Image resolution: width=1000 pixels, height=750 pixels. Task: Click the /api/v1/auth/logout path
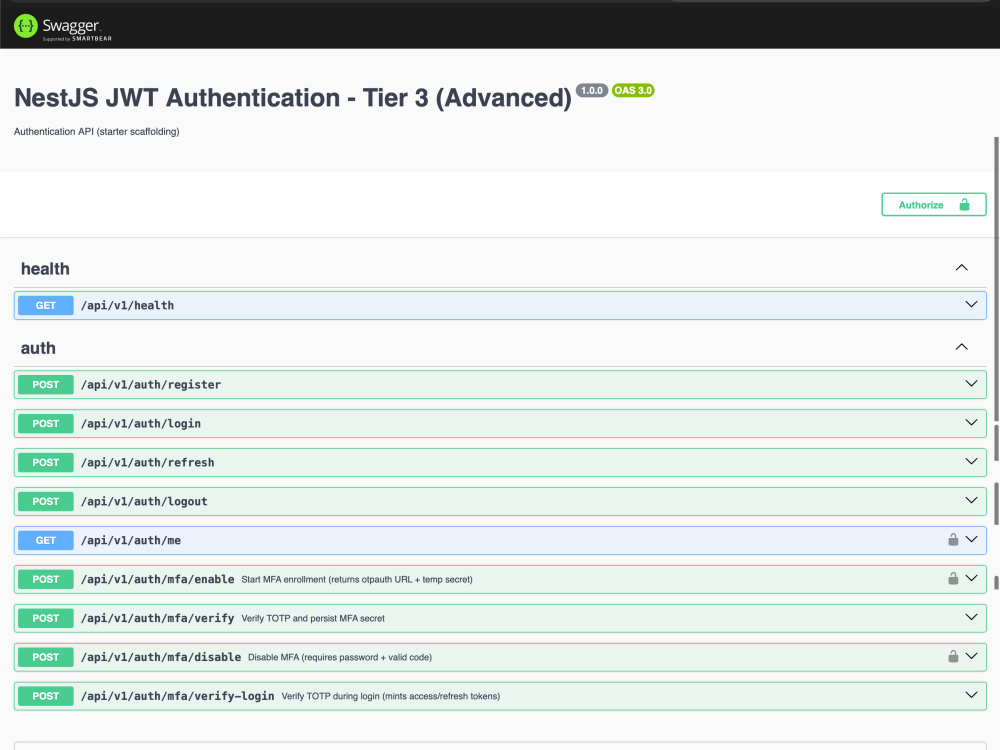click(144, 501)
